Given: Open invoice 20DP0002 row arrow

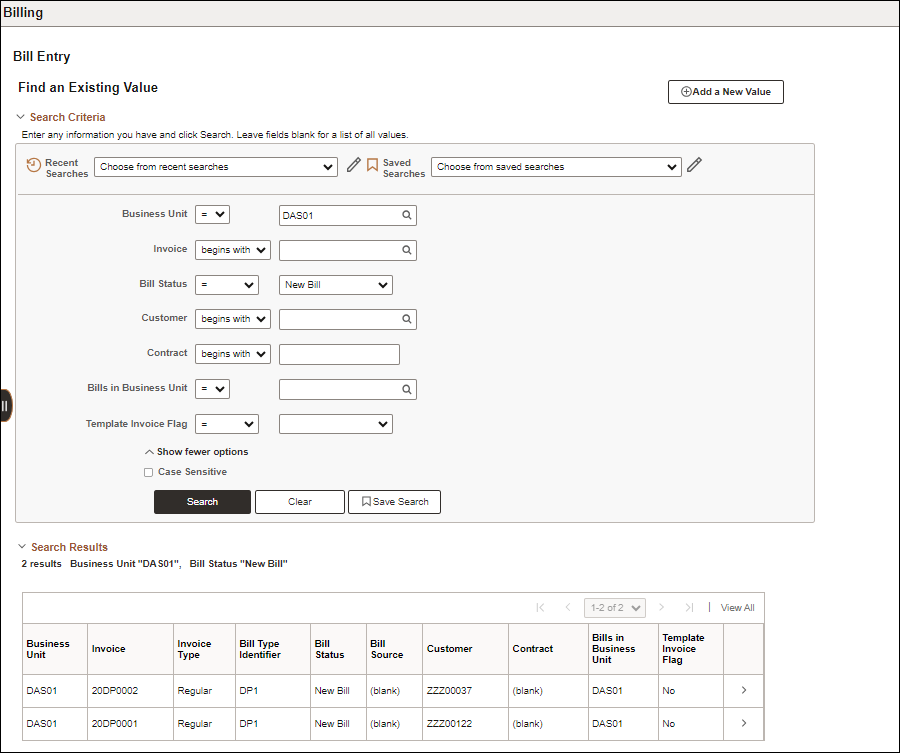Looking at the screenshot, I should [744, 690].
